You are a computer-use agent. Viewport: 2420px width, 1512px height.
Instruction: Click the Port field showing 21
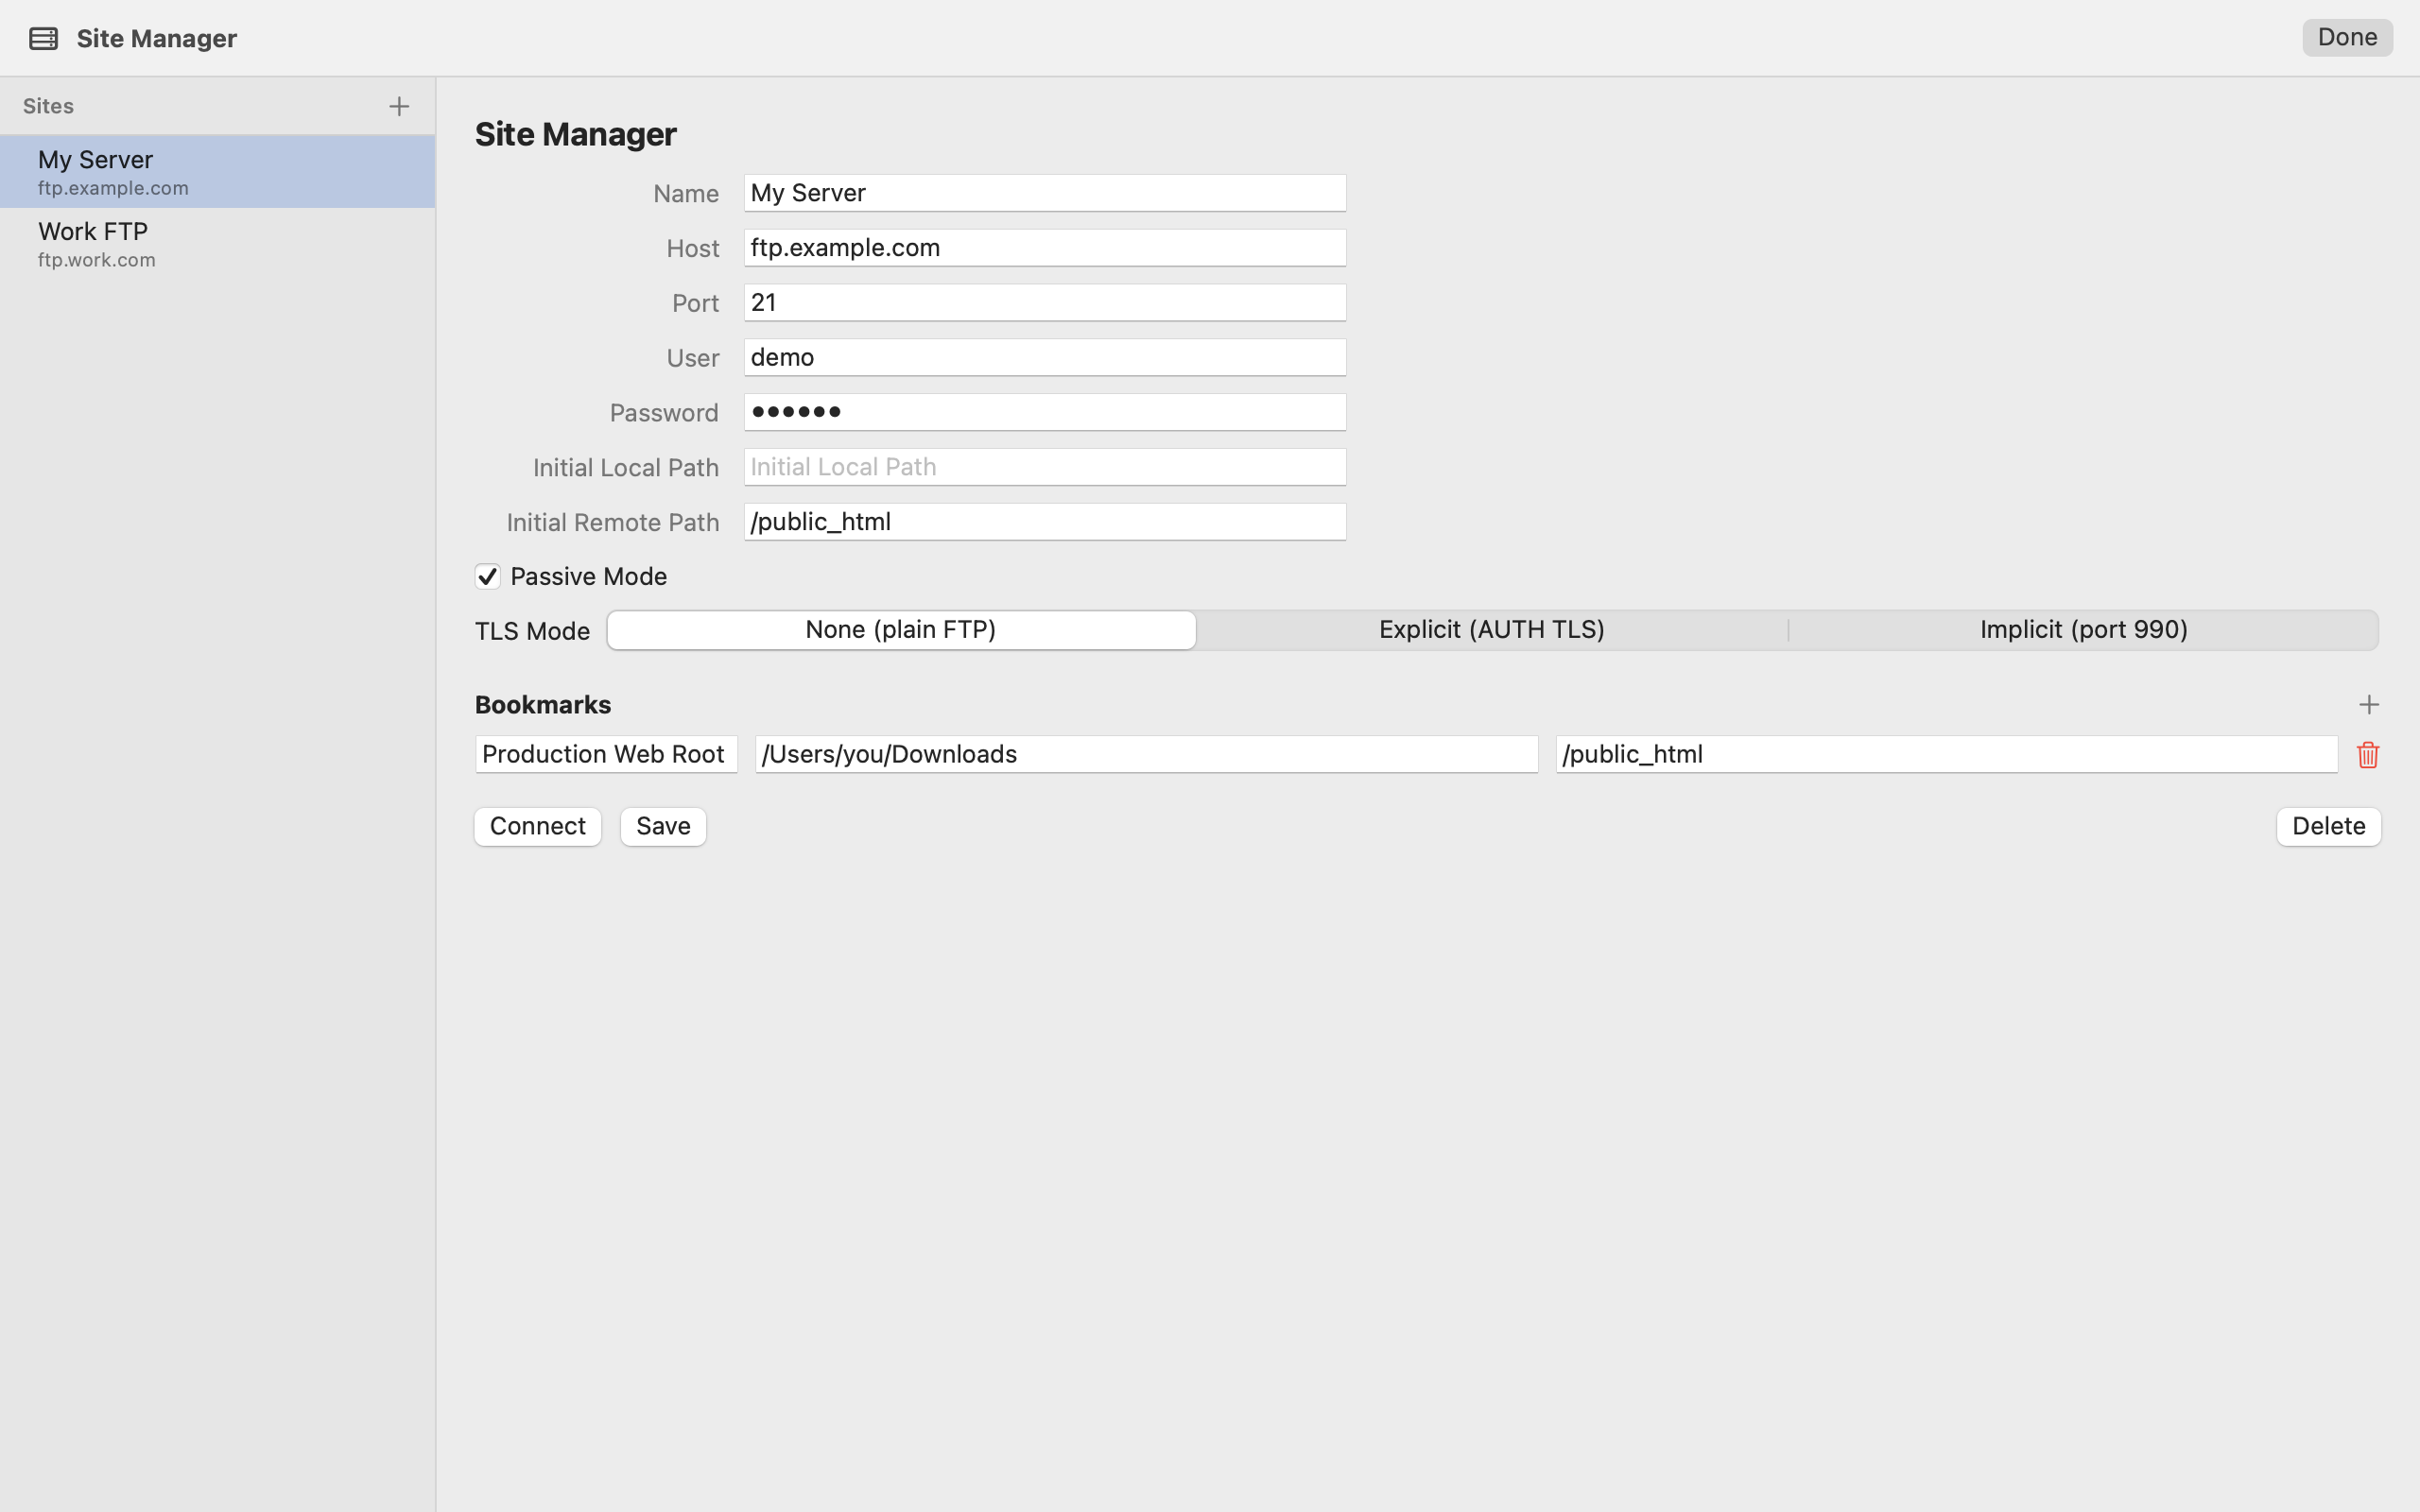[x=1044, y=302]
